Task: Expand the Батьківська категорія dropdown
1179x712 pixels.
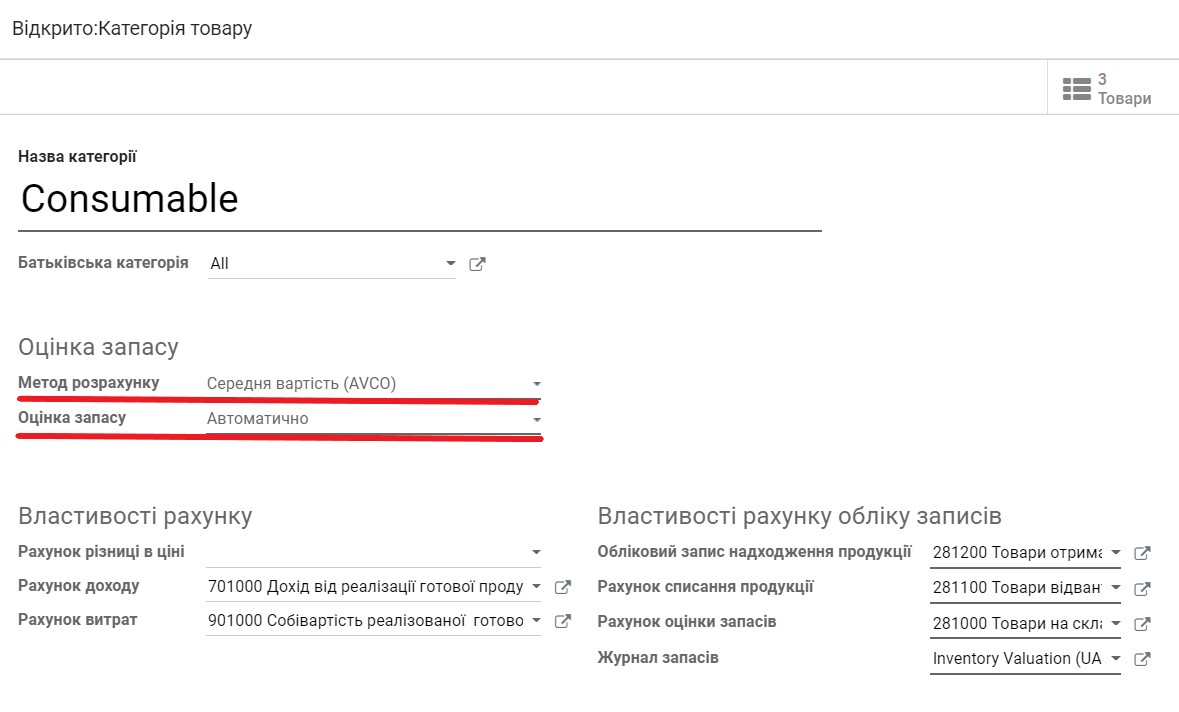Action: point(450,263)
